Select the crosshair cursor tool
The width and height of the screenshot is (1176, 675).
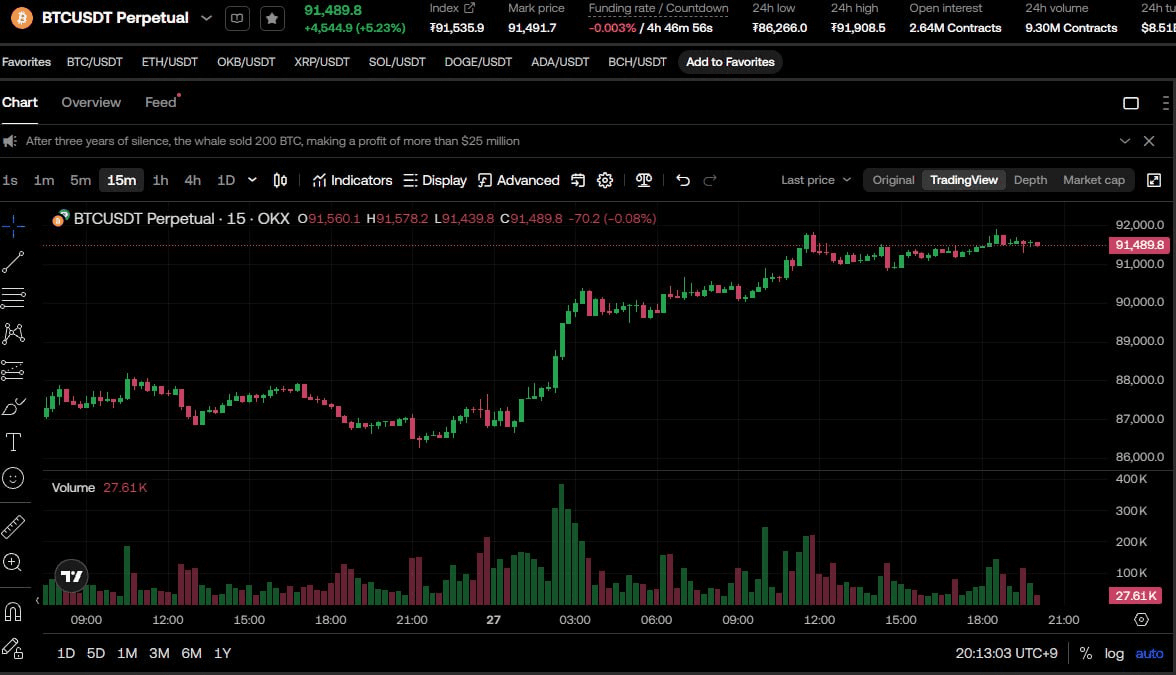[x=13, y=225]
